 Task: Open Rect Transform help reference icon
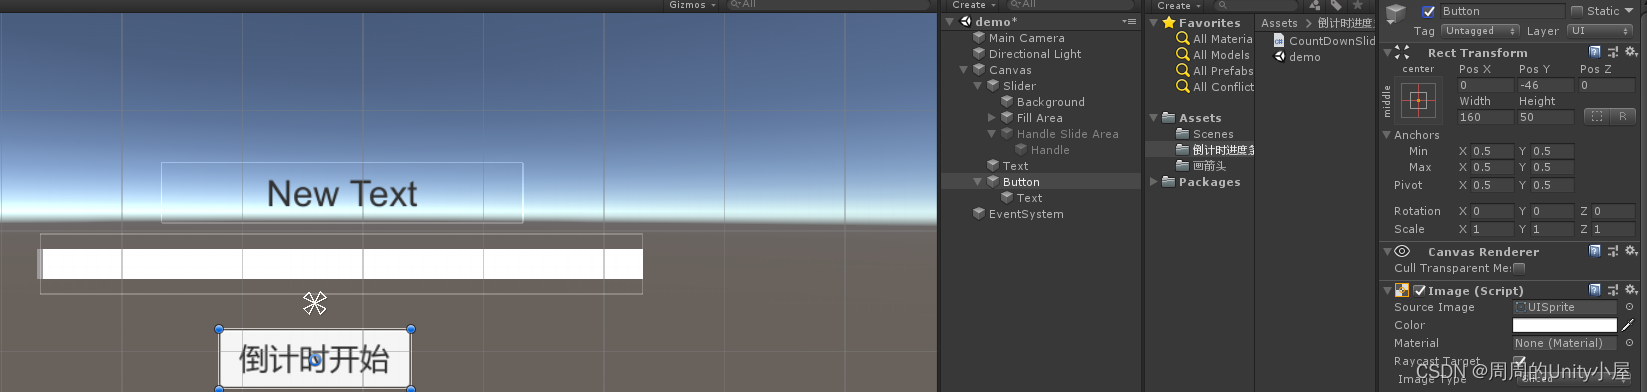[x=1595, y=52]
